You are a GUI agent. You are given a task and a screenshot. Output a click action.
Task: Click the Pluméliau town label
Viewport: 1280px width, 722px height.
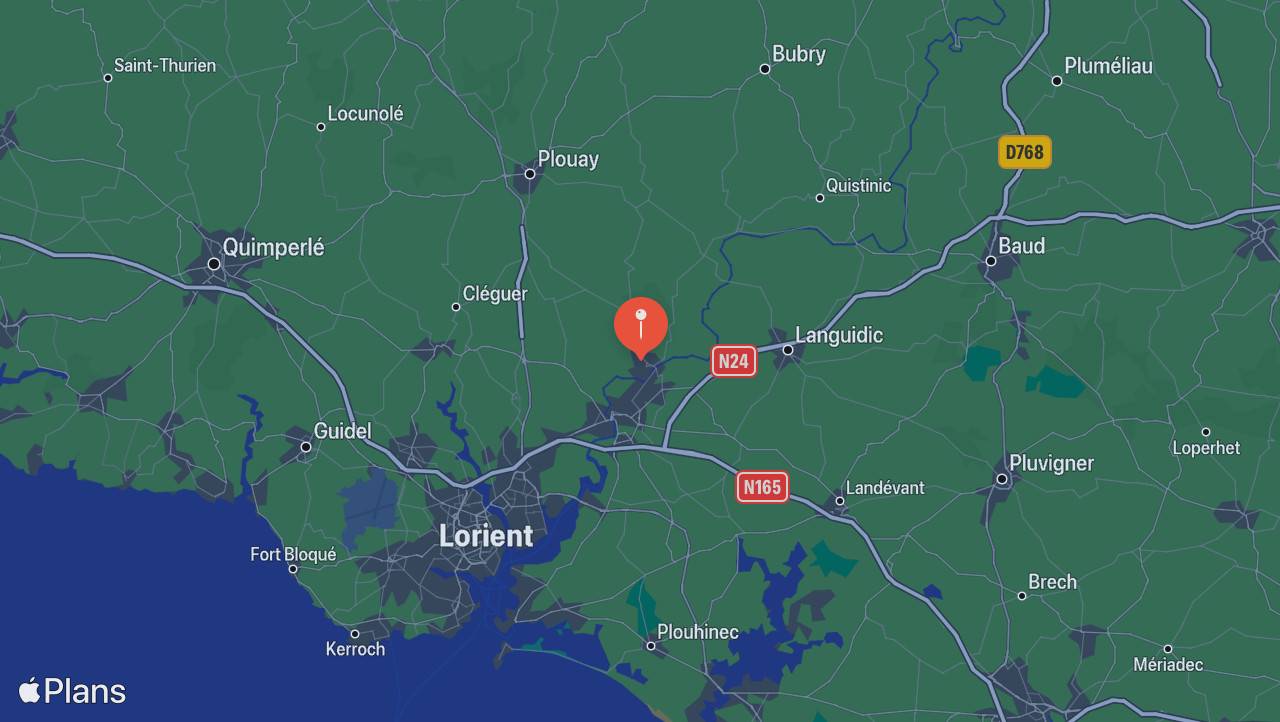(x=1108, y=66)
